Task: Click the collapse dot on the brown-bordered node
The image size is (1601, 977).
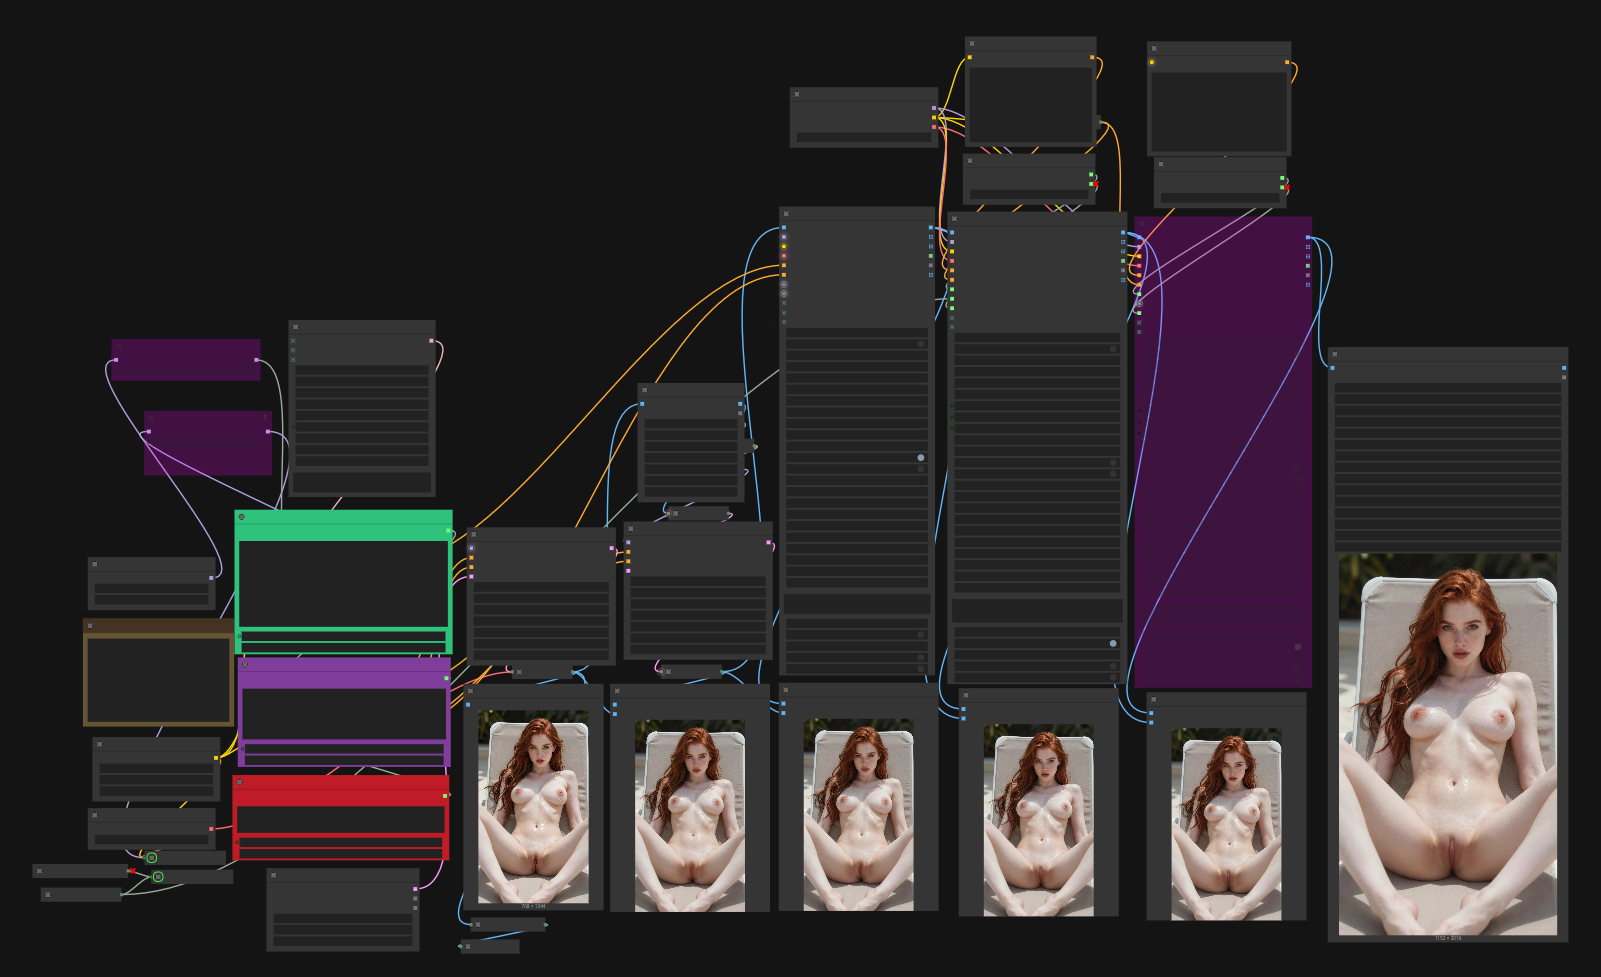Action: pos(90,626)
